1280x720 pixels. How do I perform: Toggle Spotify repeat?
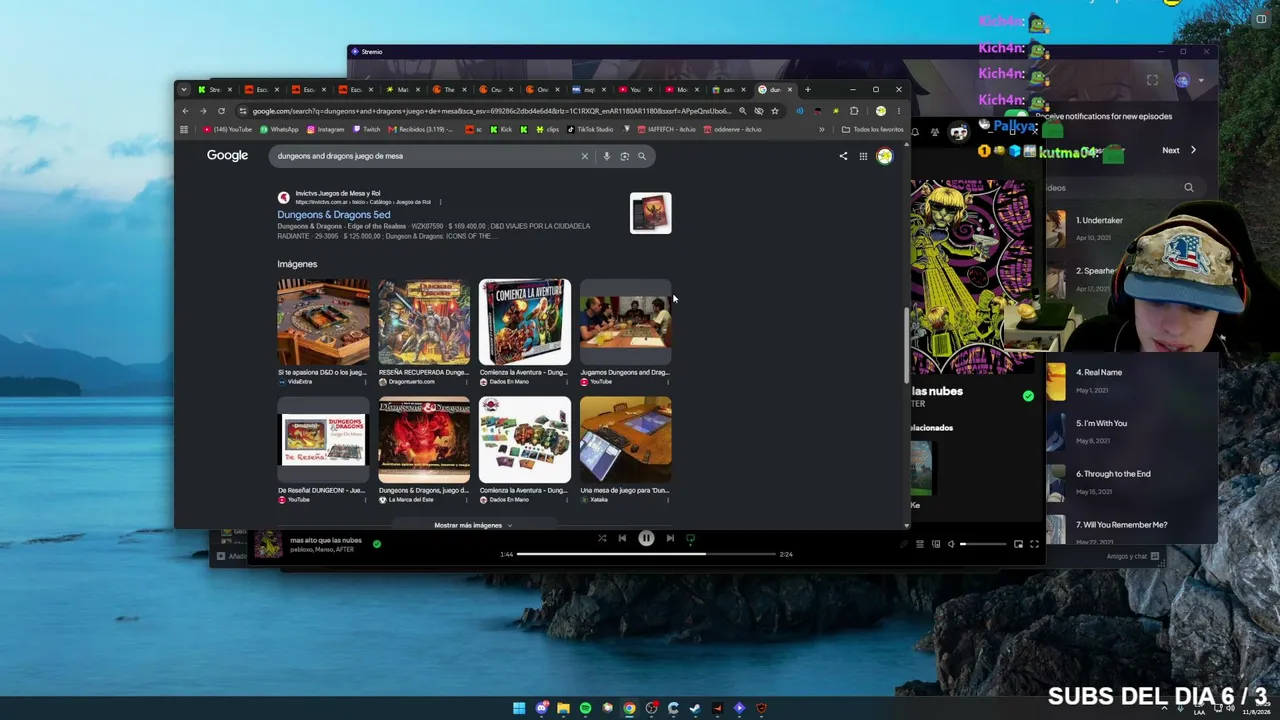[x=690, y=538]
